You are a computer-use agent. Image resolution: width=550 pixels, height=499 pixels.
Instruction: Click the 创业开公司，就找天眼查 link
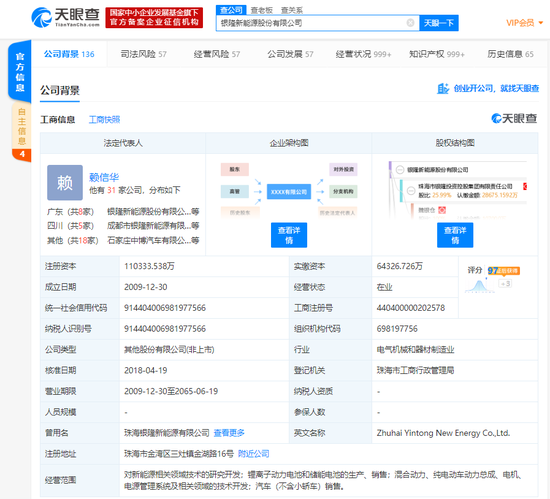pos(496,88)
